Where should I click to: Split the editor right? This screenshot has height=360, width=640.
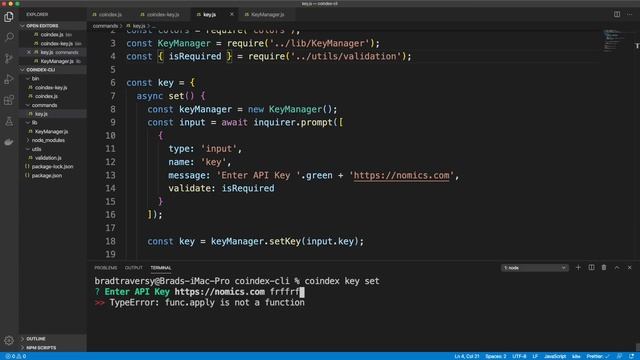coord(617,14)
